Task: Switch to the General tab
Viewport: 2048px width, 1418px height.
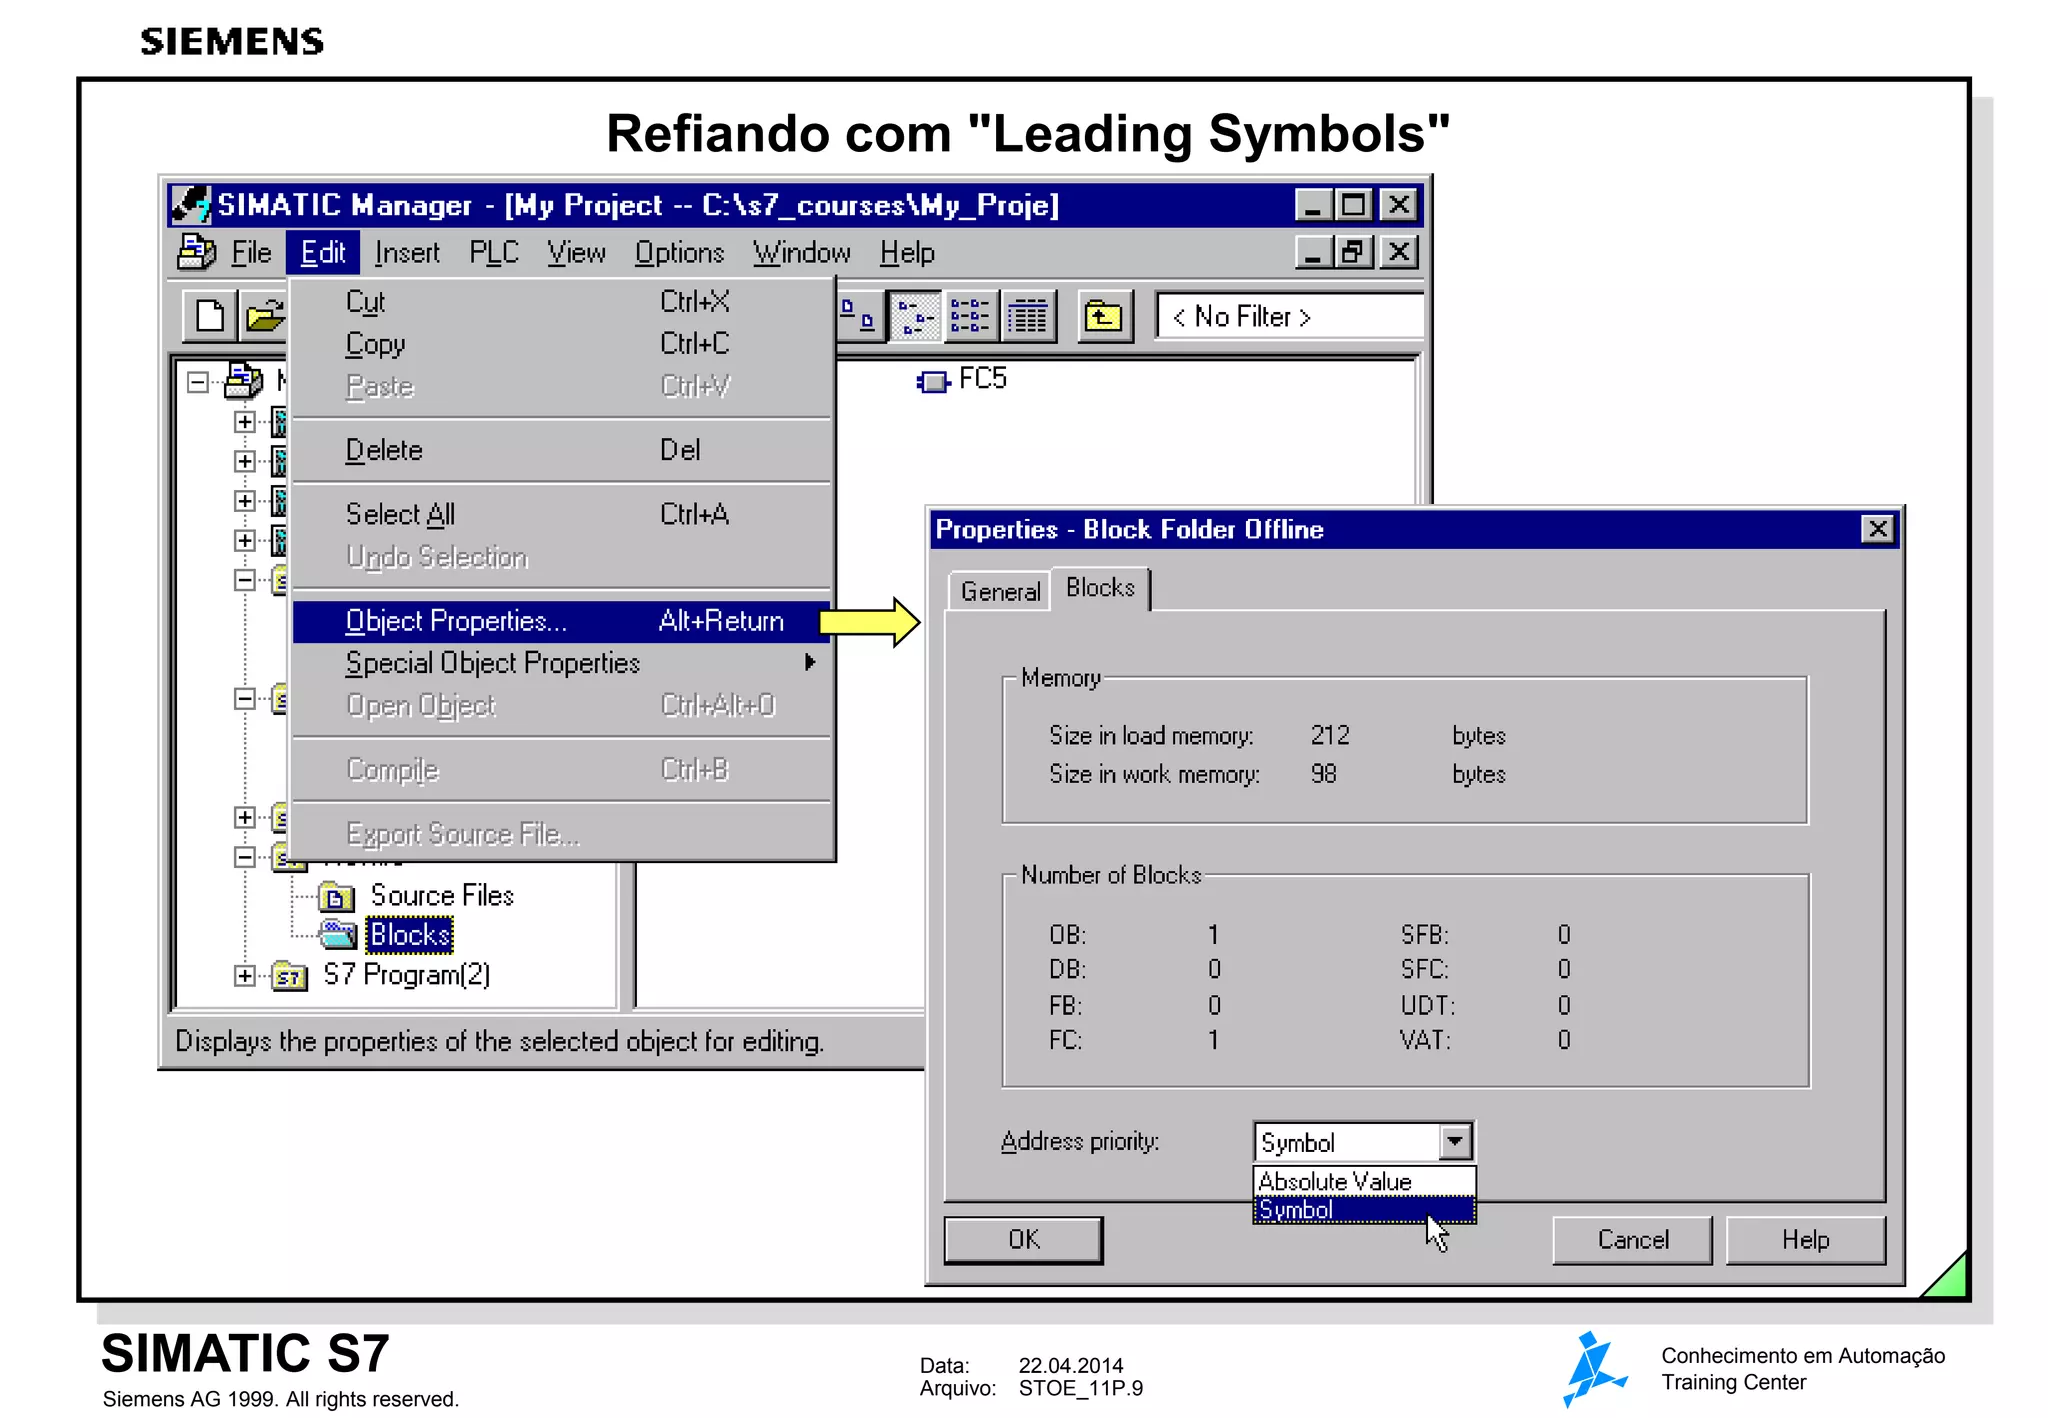Action: 1000,592
